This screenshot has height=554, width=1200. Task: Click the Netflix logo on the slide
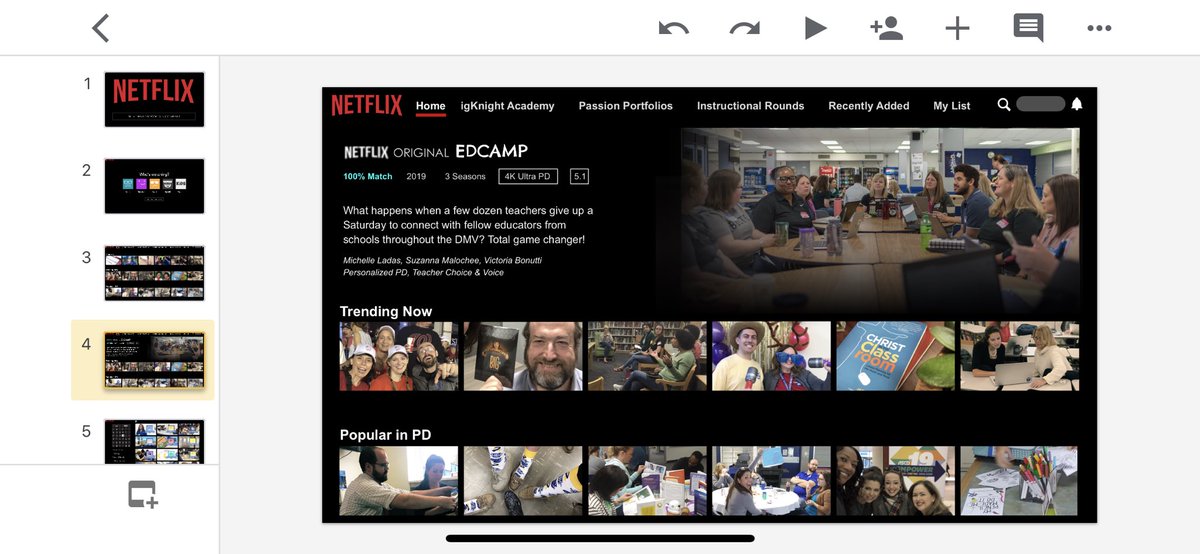[366, 105]
